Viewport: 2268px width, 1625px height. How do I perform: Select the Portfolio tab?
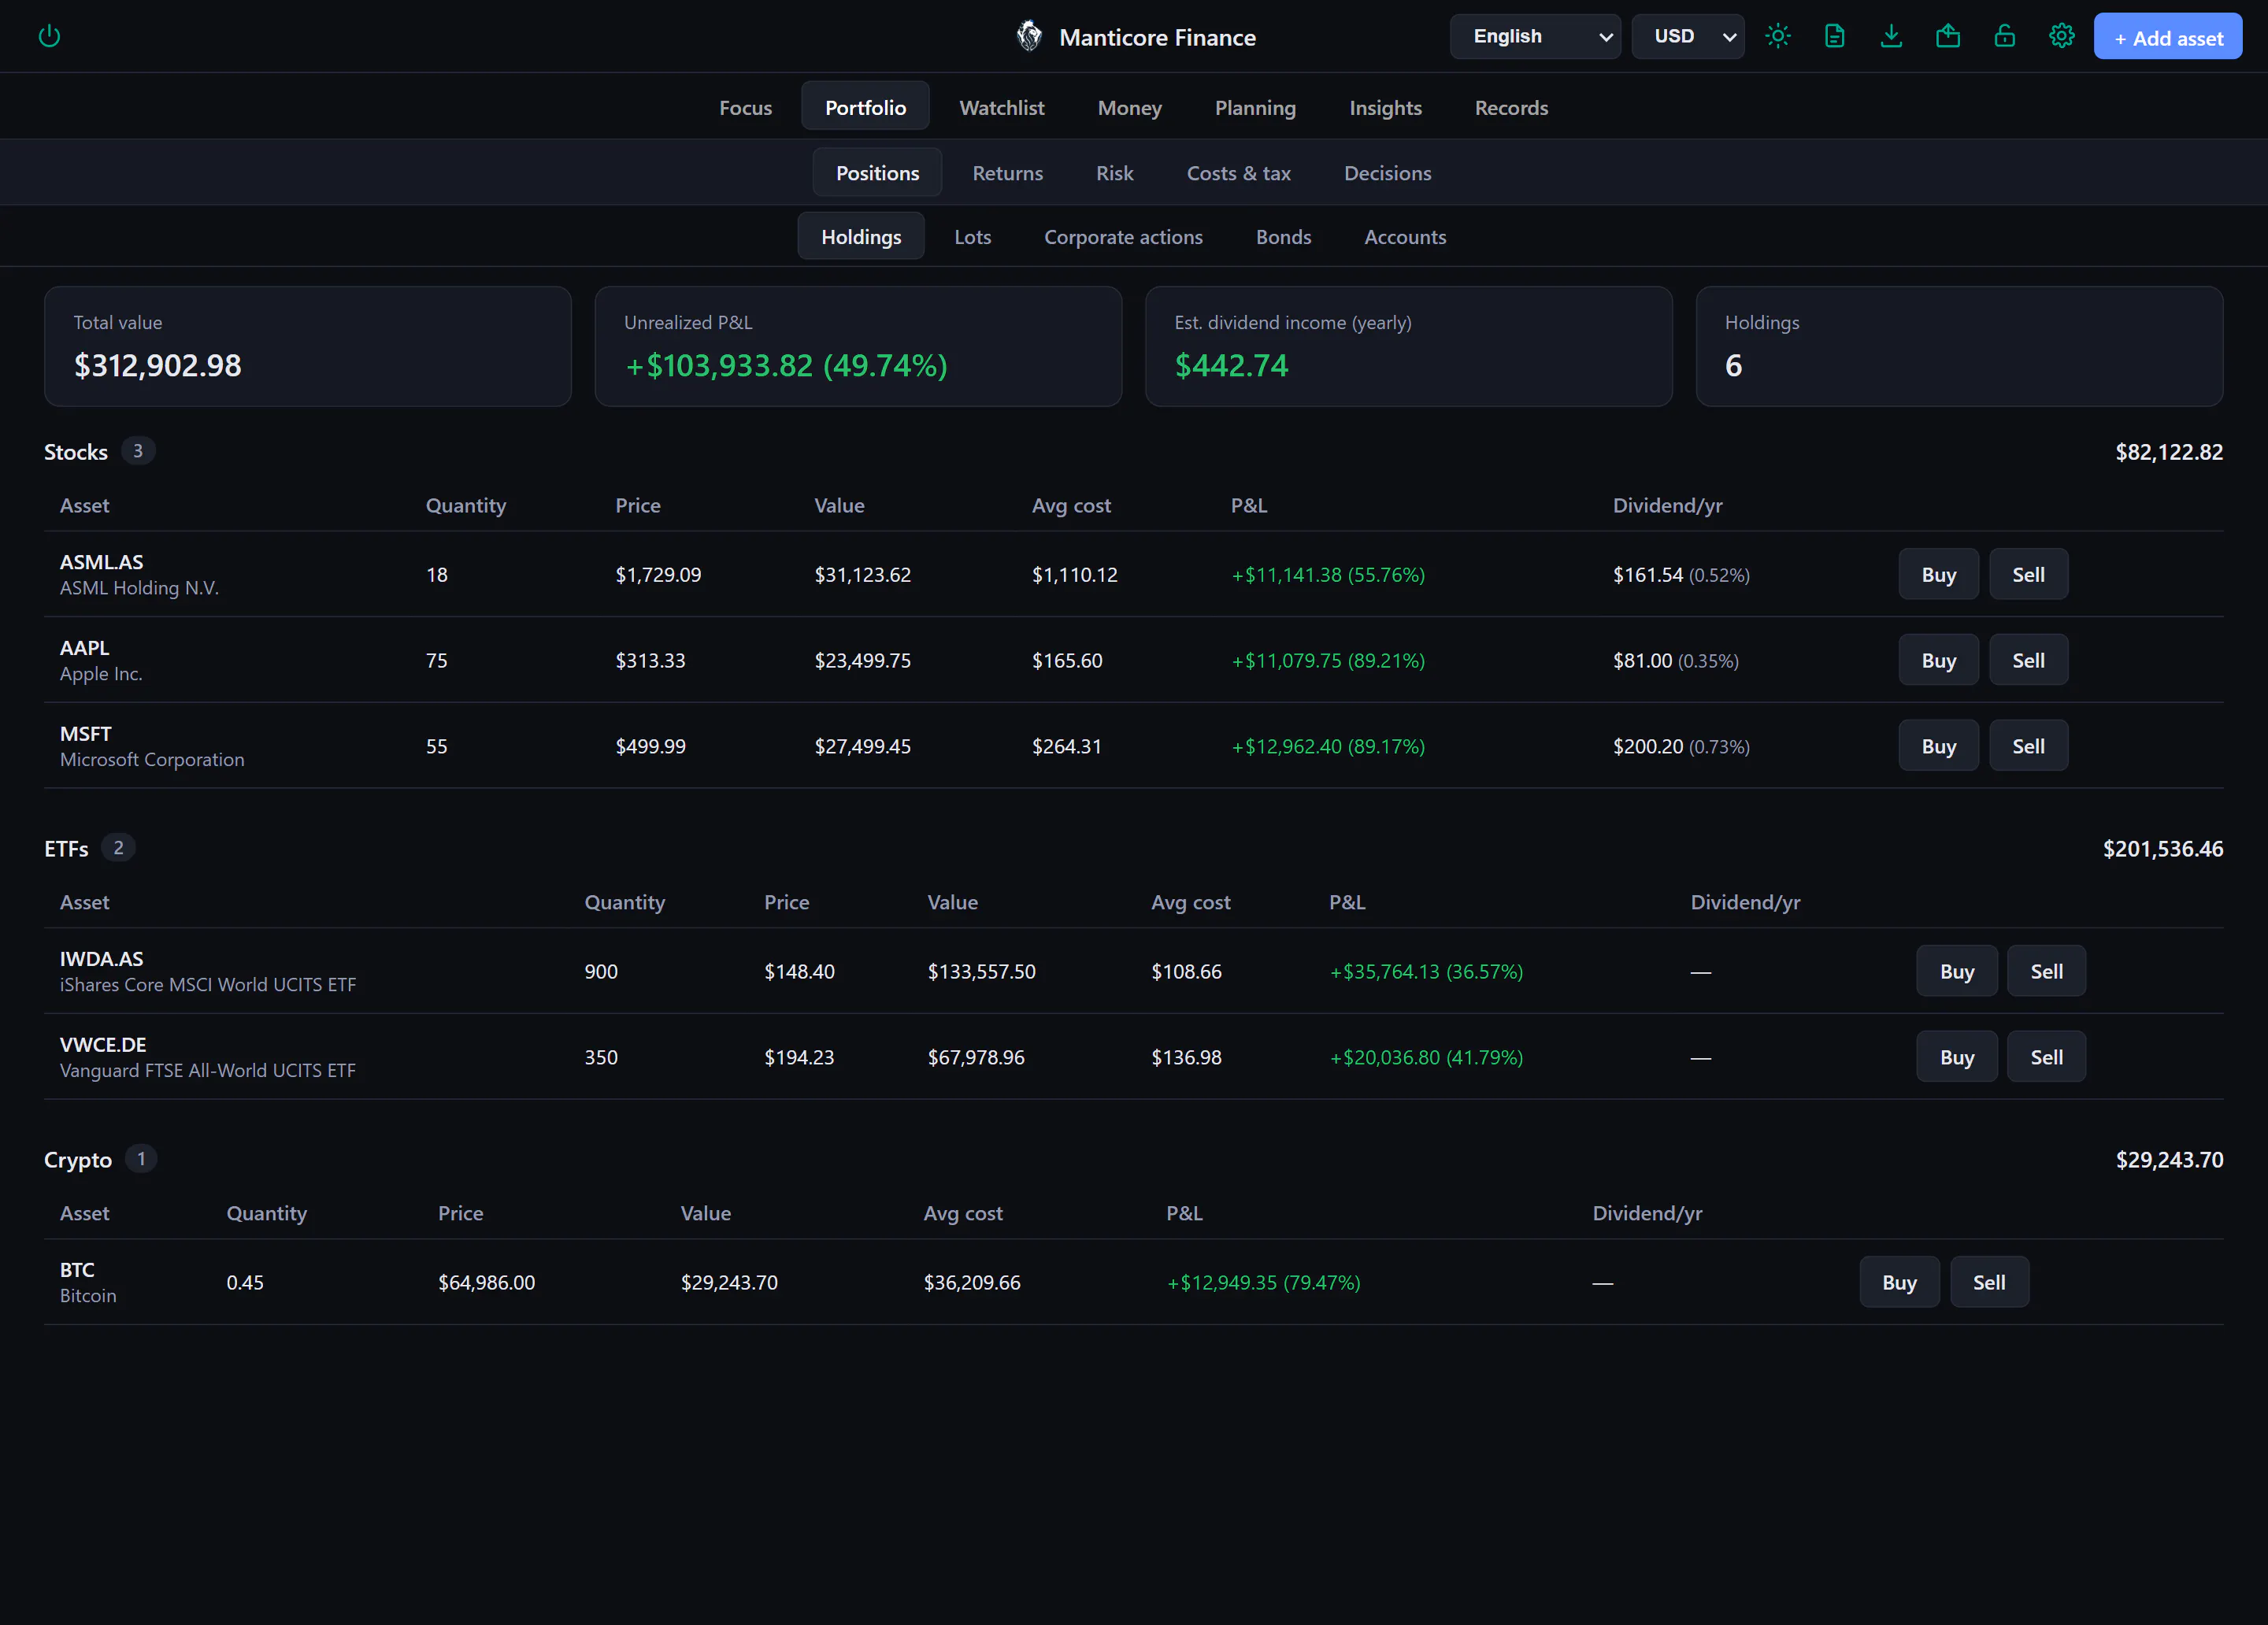[x=865, y=107]
